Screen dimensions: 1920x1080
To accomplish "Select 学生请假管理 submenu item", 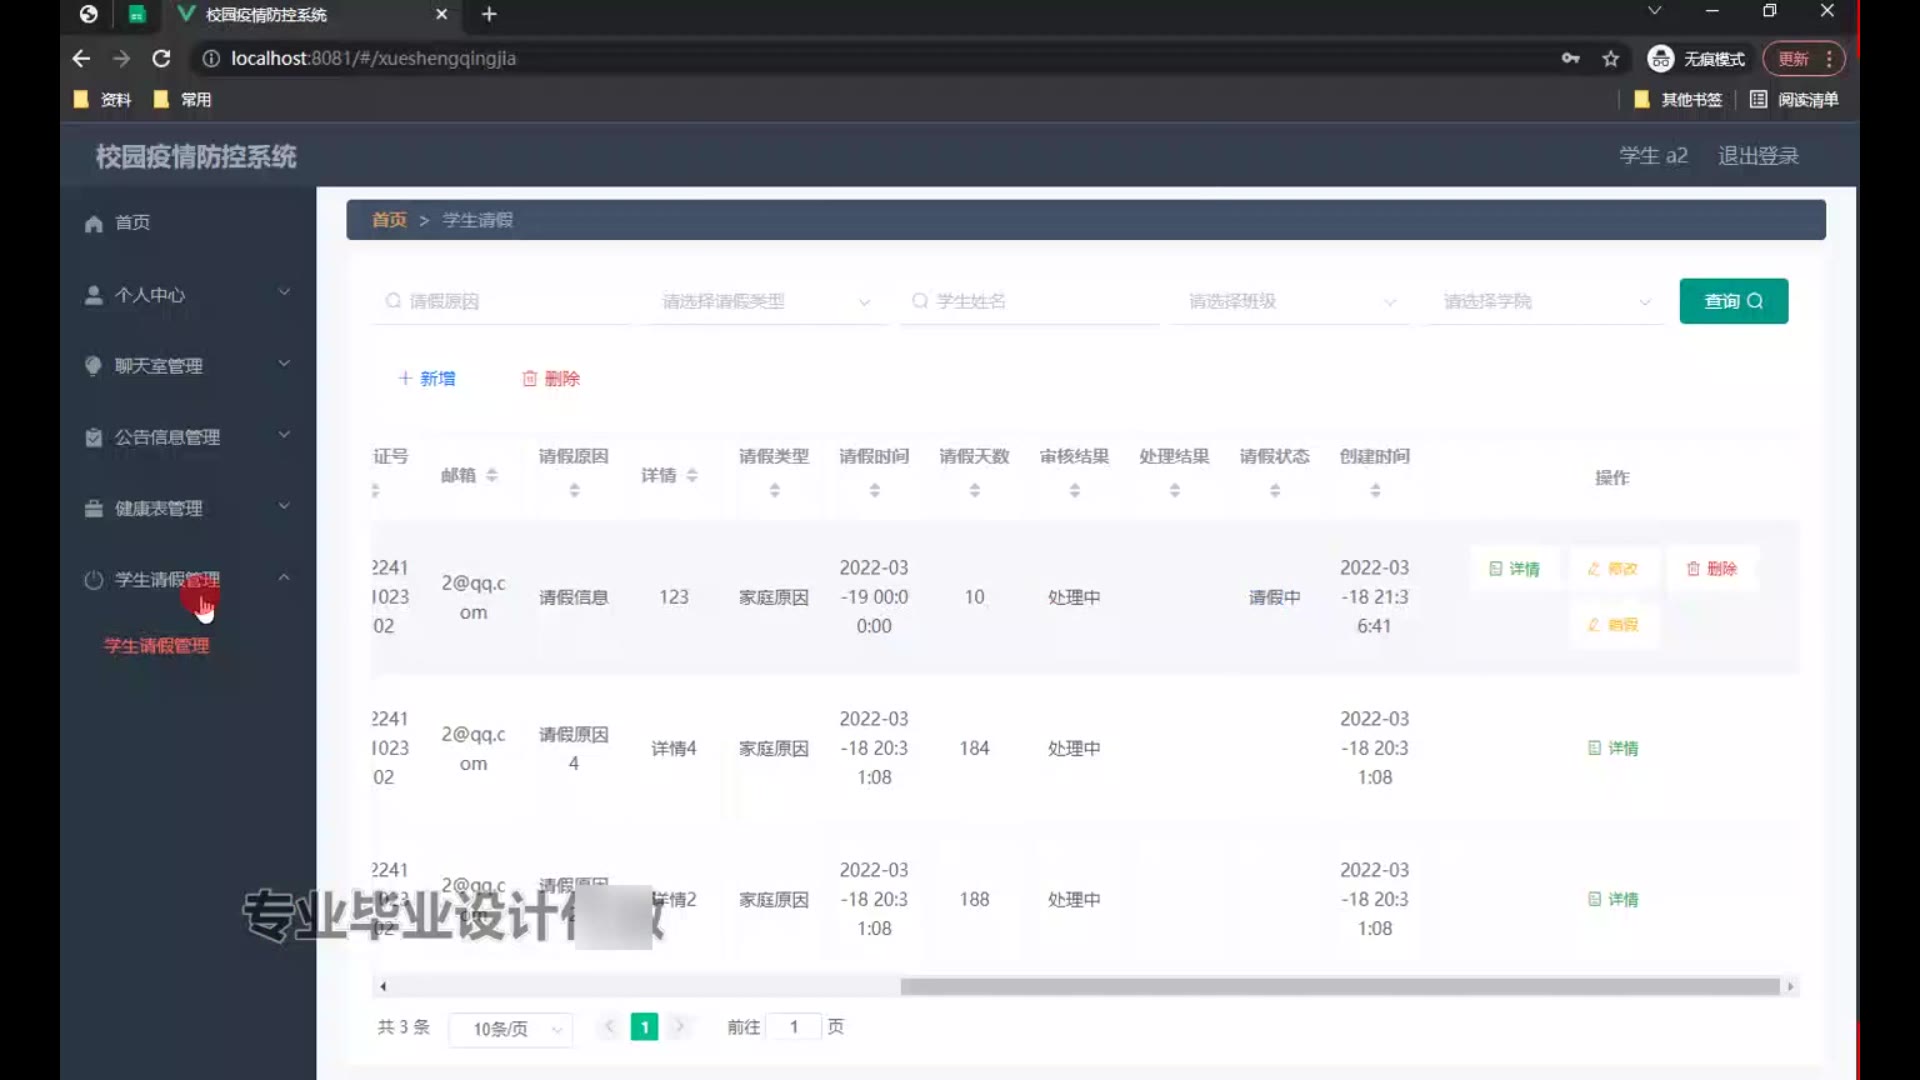I will pos(157,646).
